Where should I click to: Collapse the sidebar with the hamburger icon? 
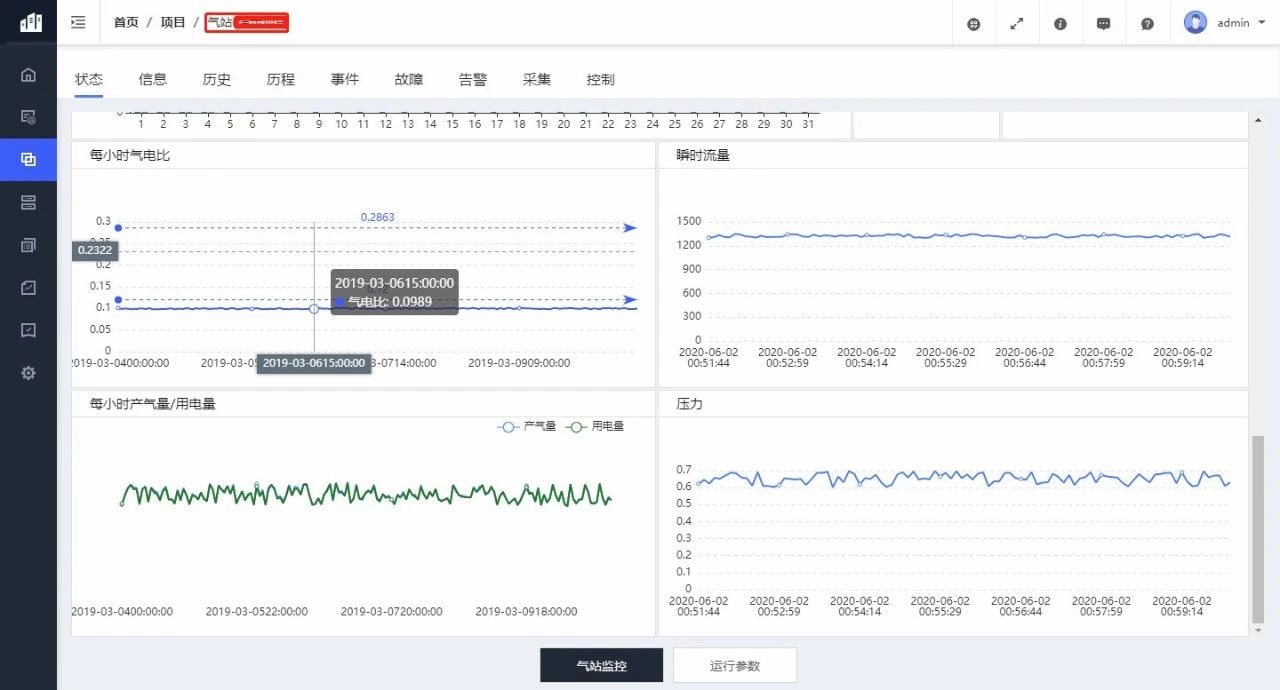(x=78, y=22)
